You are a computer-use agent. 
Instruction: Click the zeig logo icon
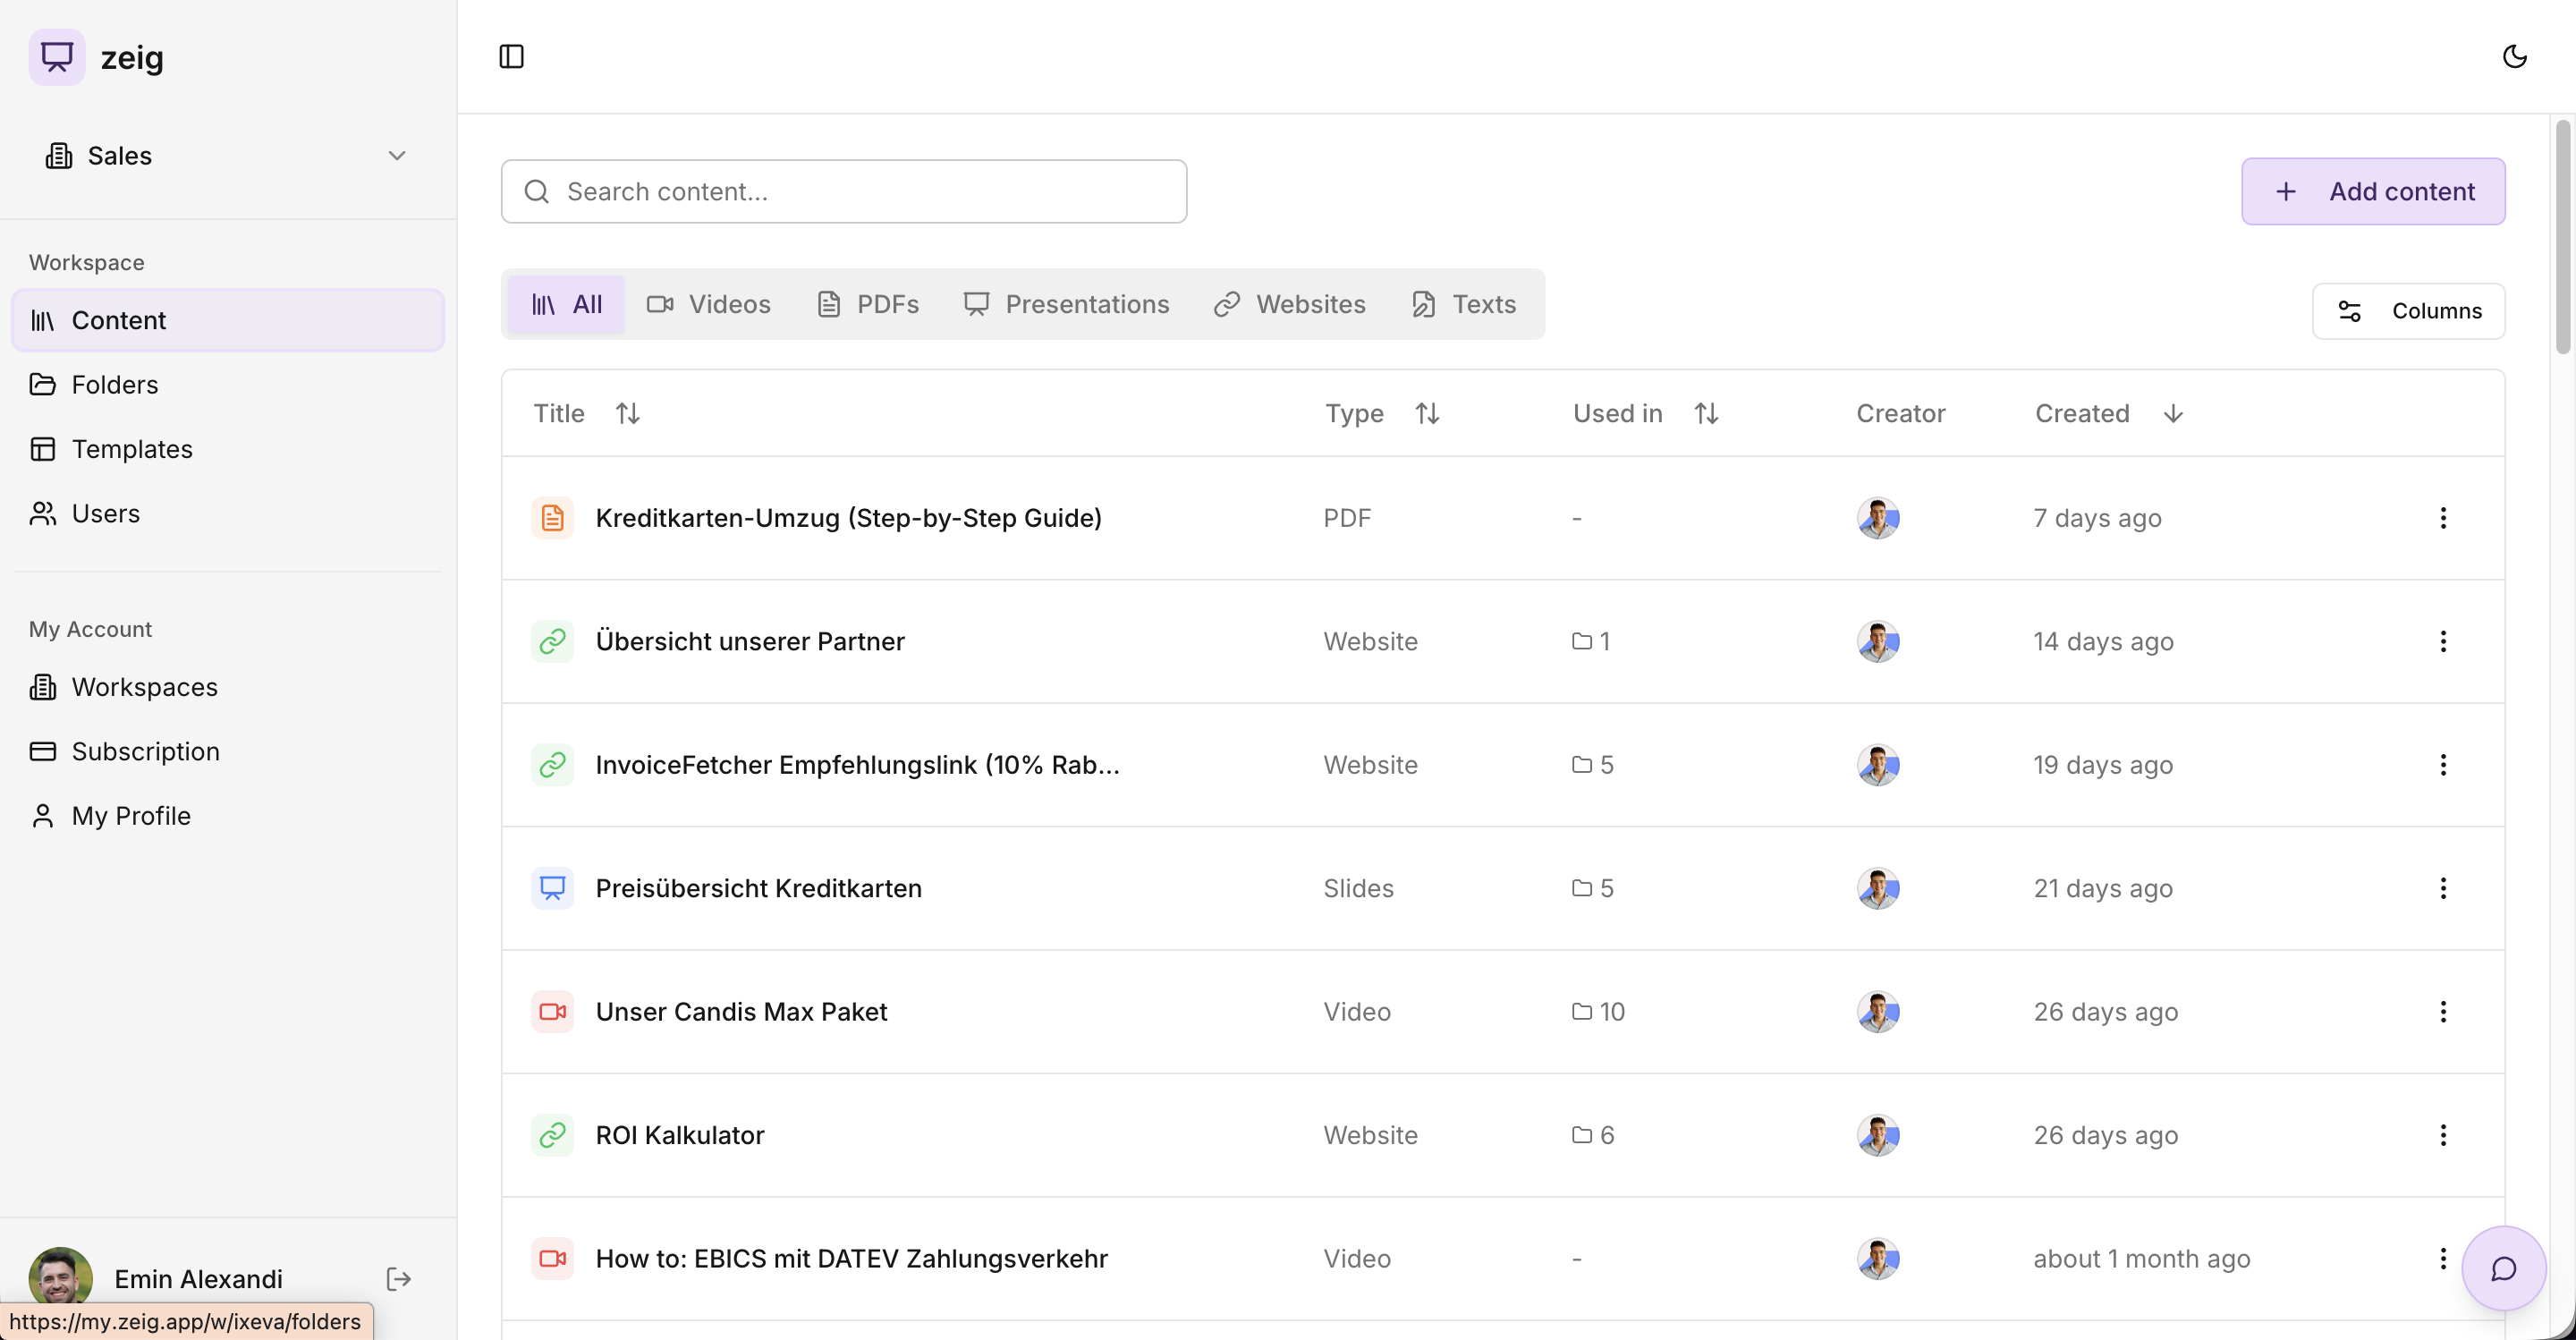click(x=57, y=57)
